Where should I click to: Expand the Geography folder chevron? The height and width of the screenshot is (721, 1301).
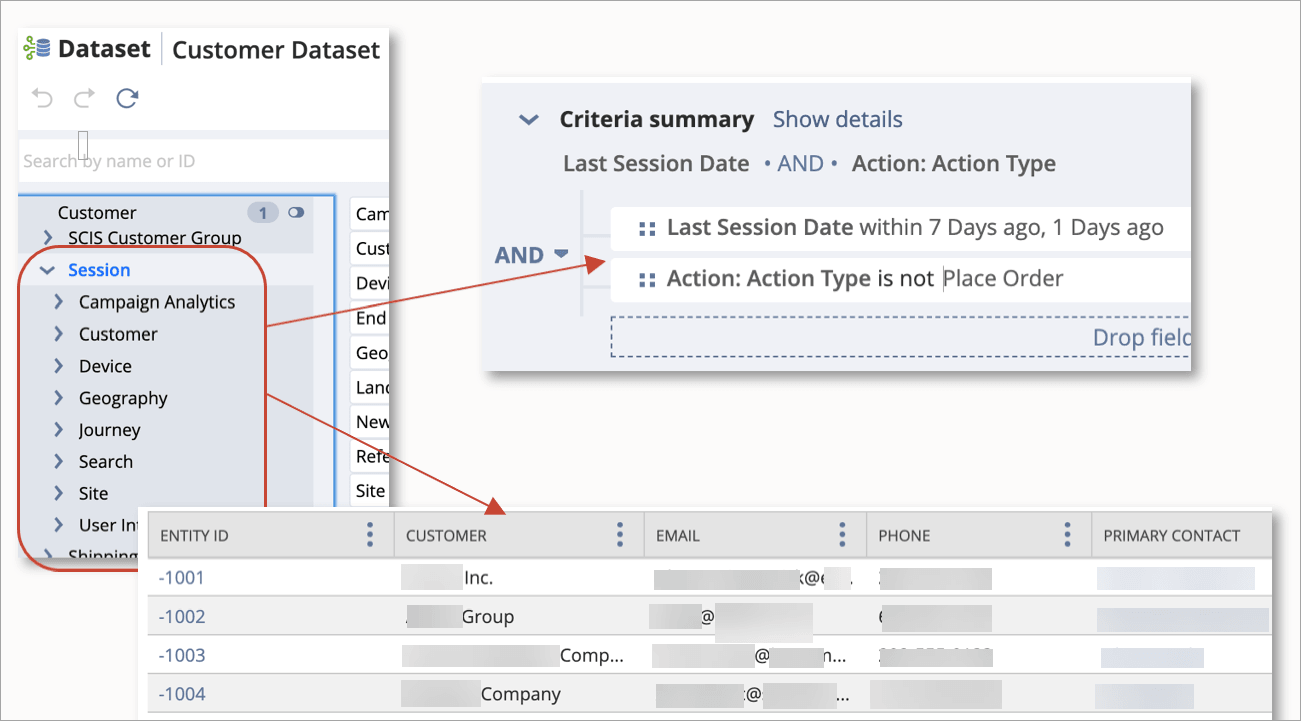[59, 398]
